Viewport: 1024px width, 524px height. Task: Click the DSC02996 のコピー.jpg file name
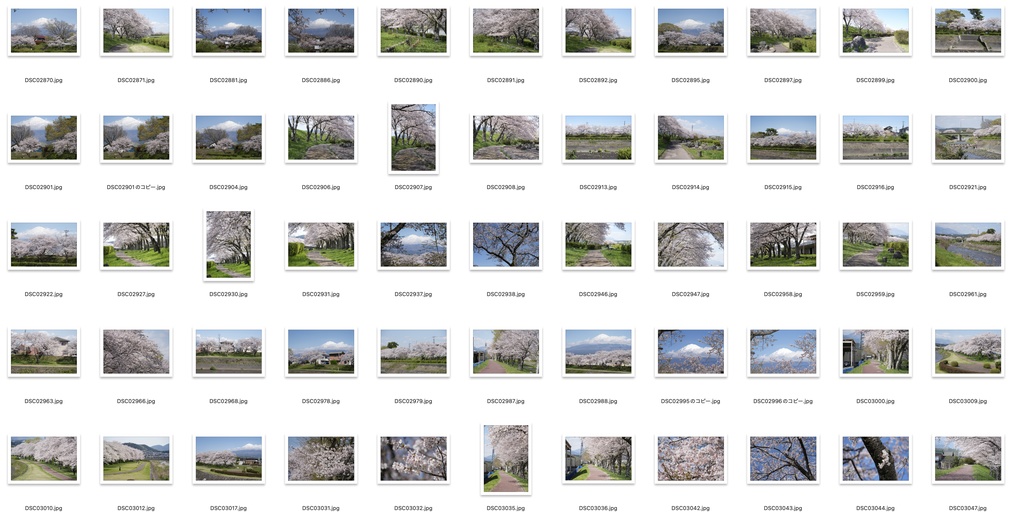pos(783,401)
